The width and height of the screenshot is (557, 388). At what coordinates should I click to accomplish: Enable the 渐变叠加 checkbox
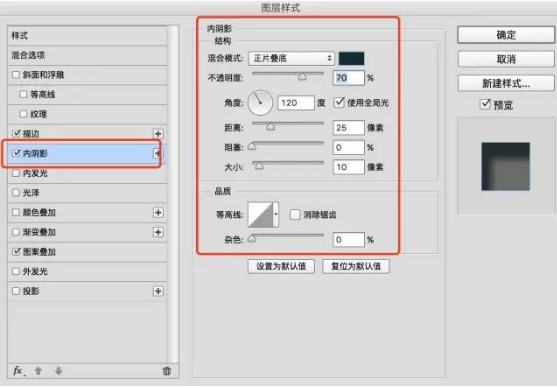click(x=16, y=232)
